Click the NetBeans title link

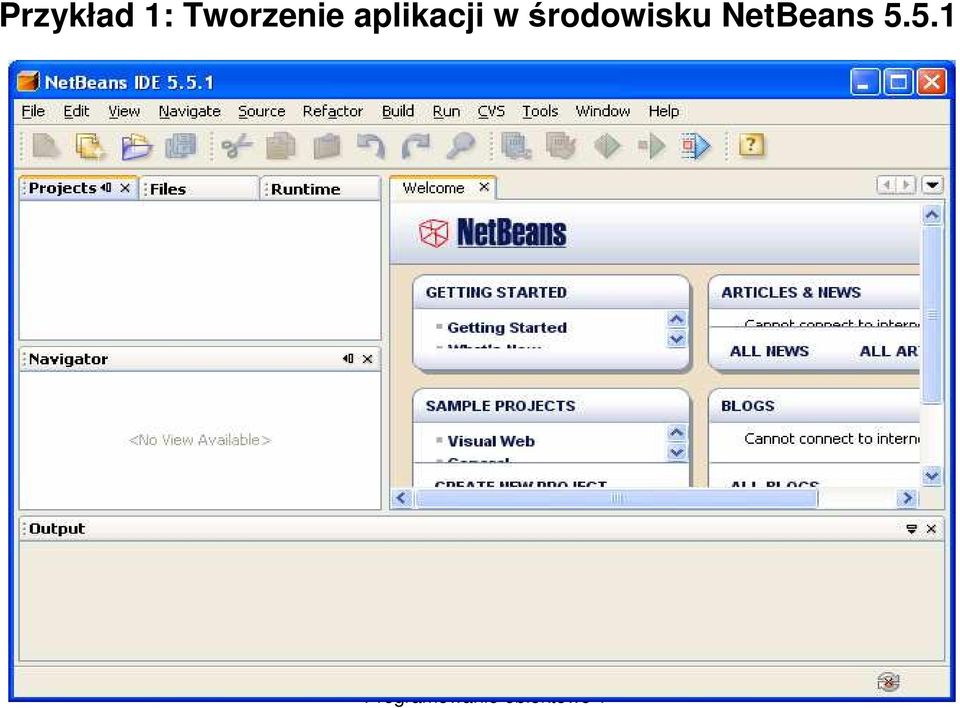(x=512, y=233)
